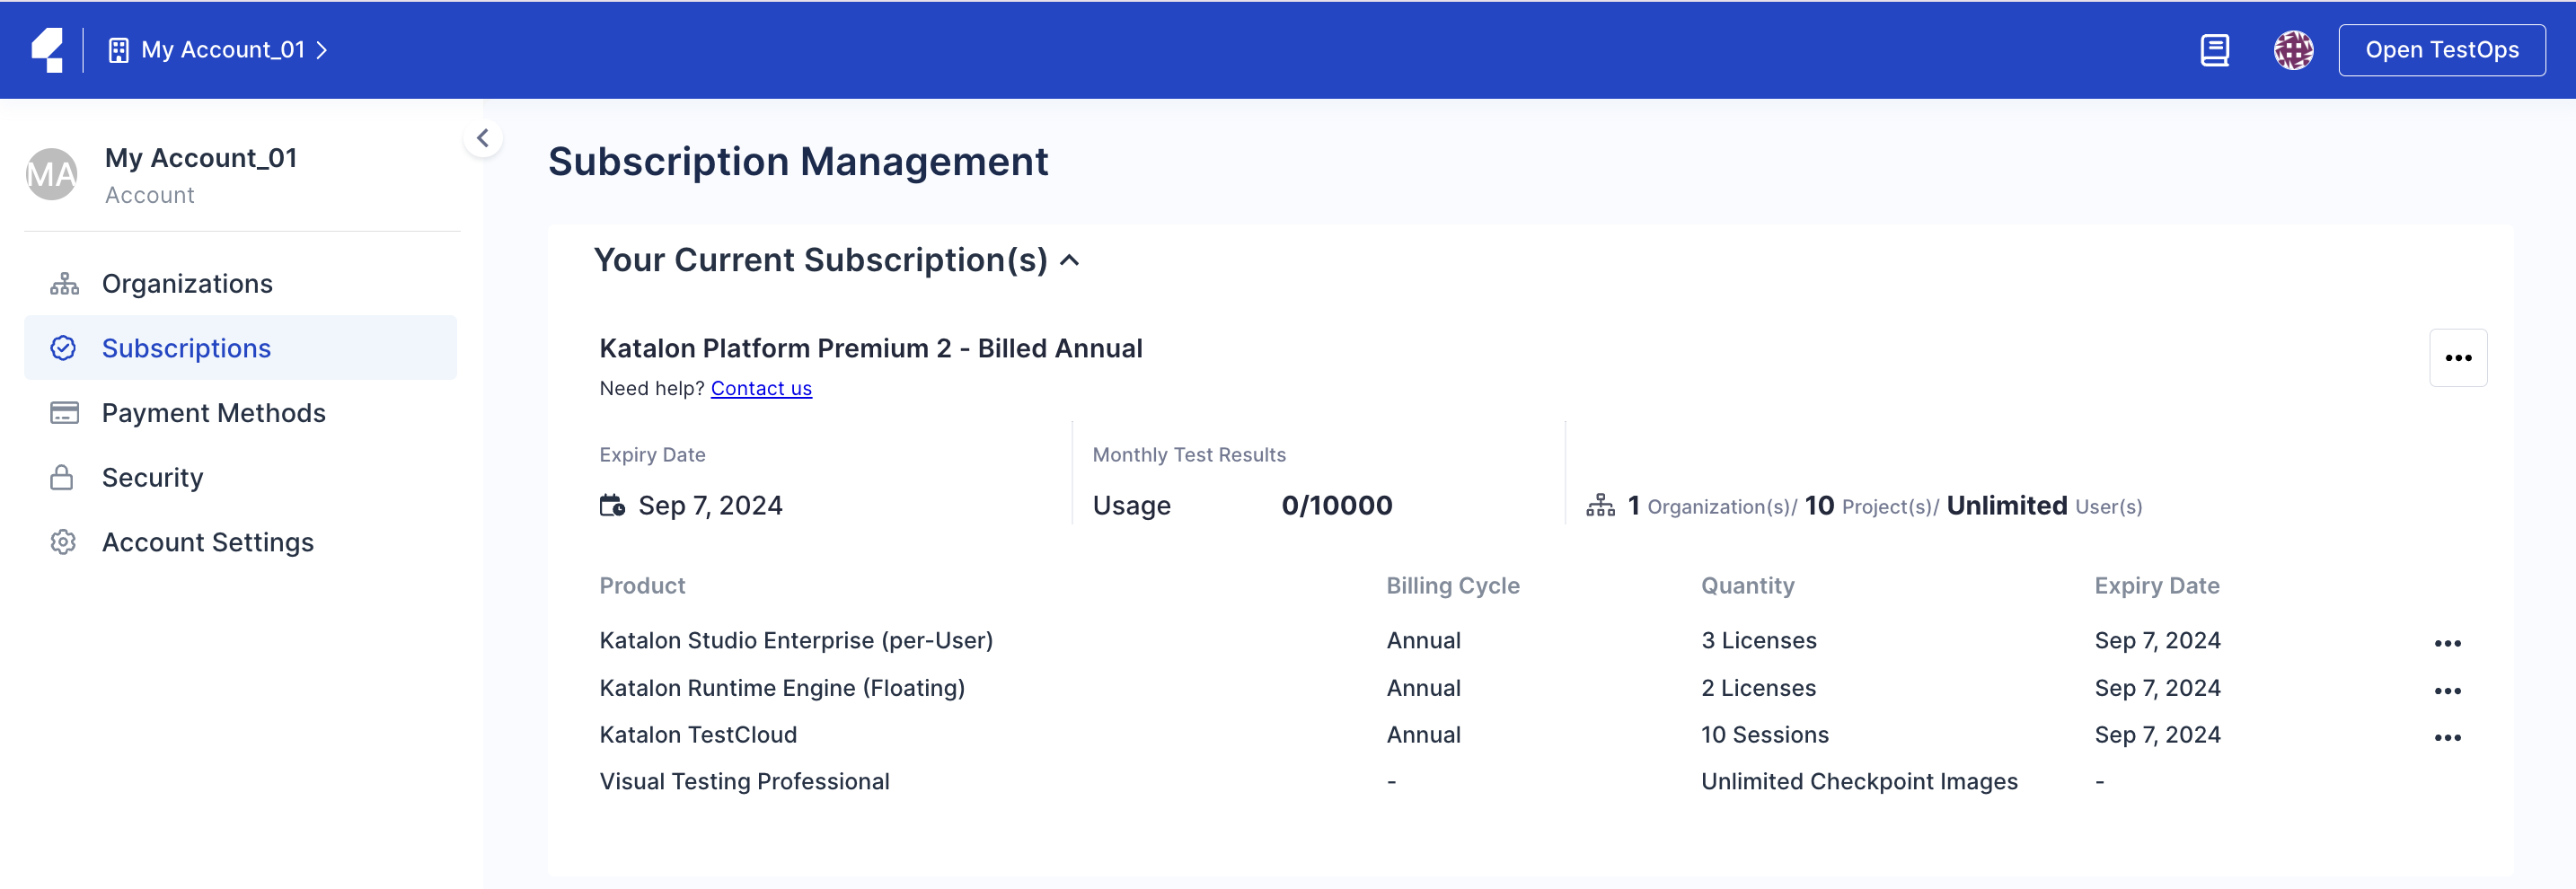Screen dimensions: 2576x889
Task: Click the Open TestOps button
Action: pos(2441,50)
